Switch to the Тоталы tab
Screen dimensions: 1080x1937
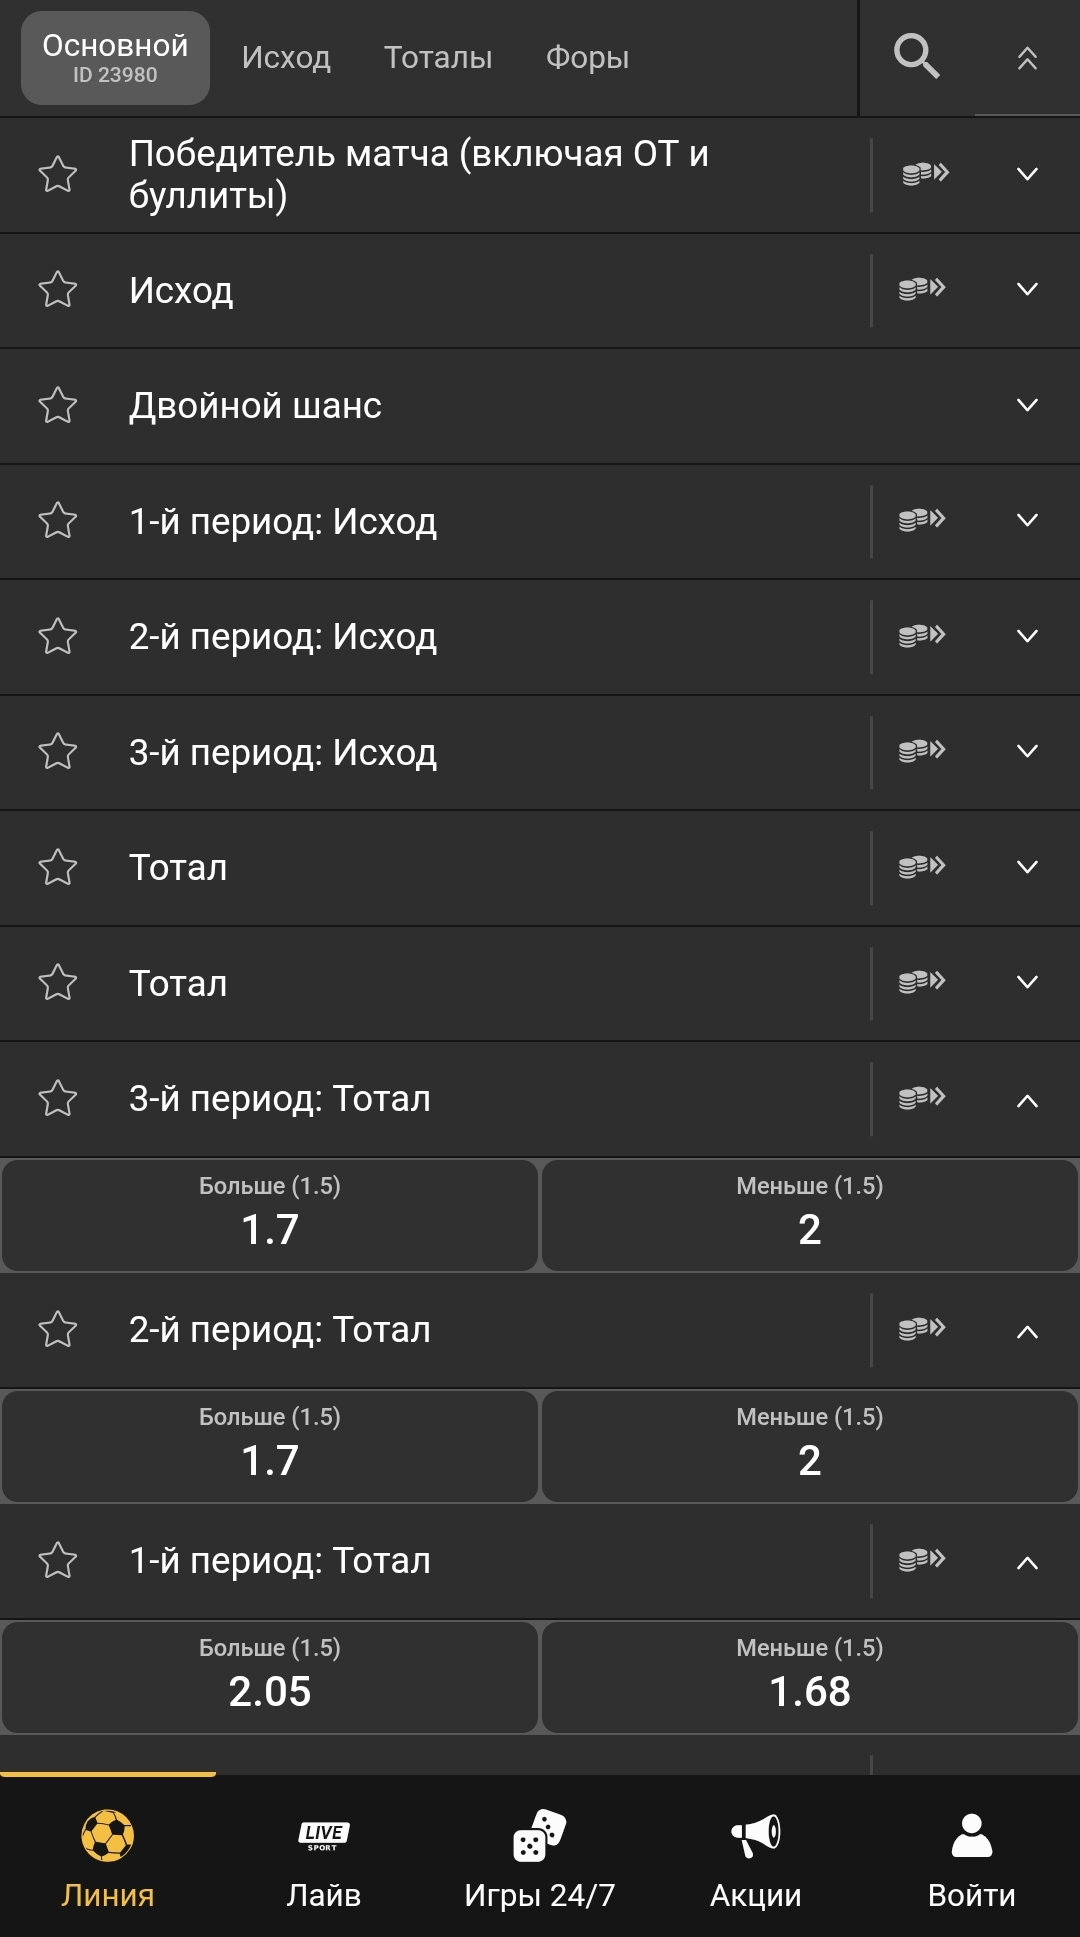438,57
